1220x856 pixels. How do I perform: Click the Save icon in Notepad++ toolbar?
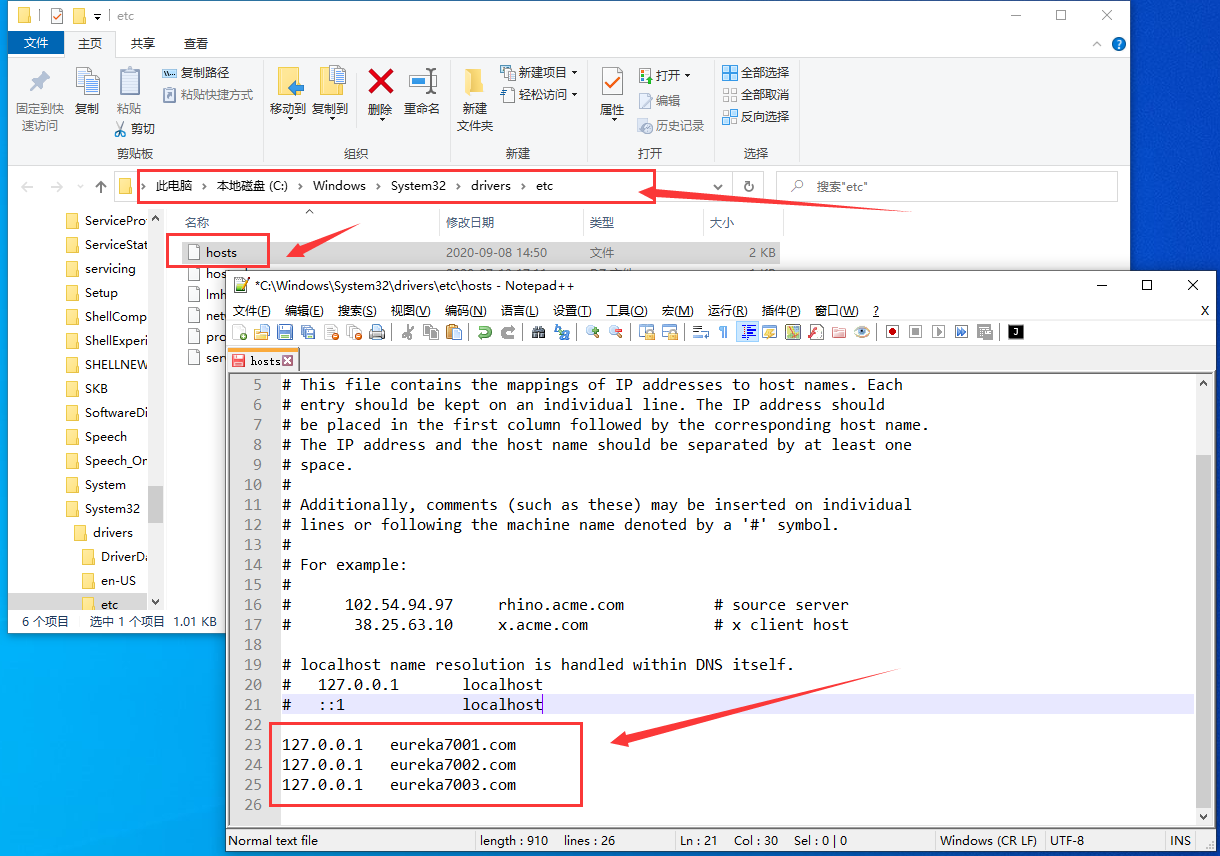(285, 332)
